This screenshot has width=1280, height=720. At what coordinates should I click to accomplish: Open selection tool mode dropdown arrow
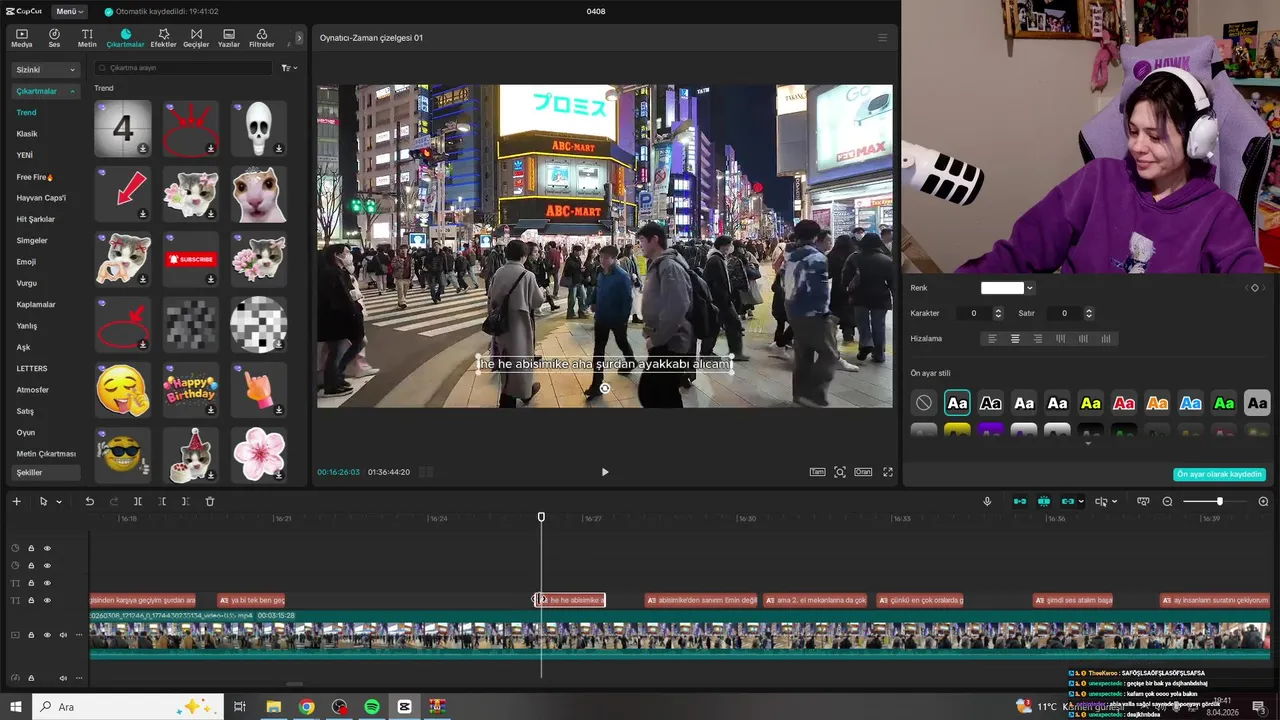(59, 502)
